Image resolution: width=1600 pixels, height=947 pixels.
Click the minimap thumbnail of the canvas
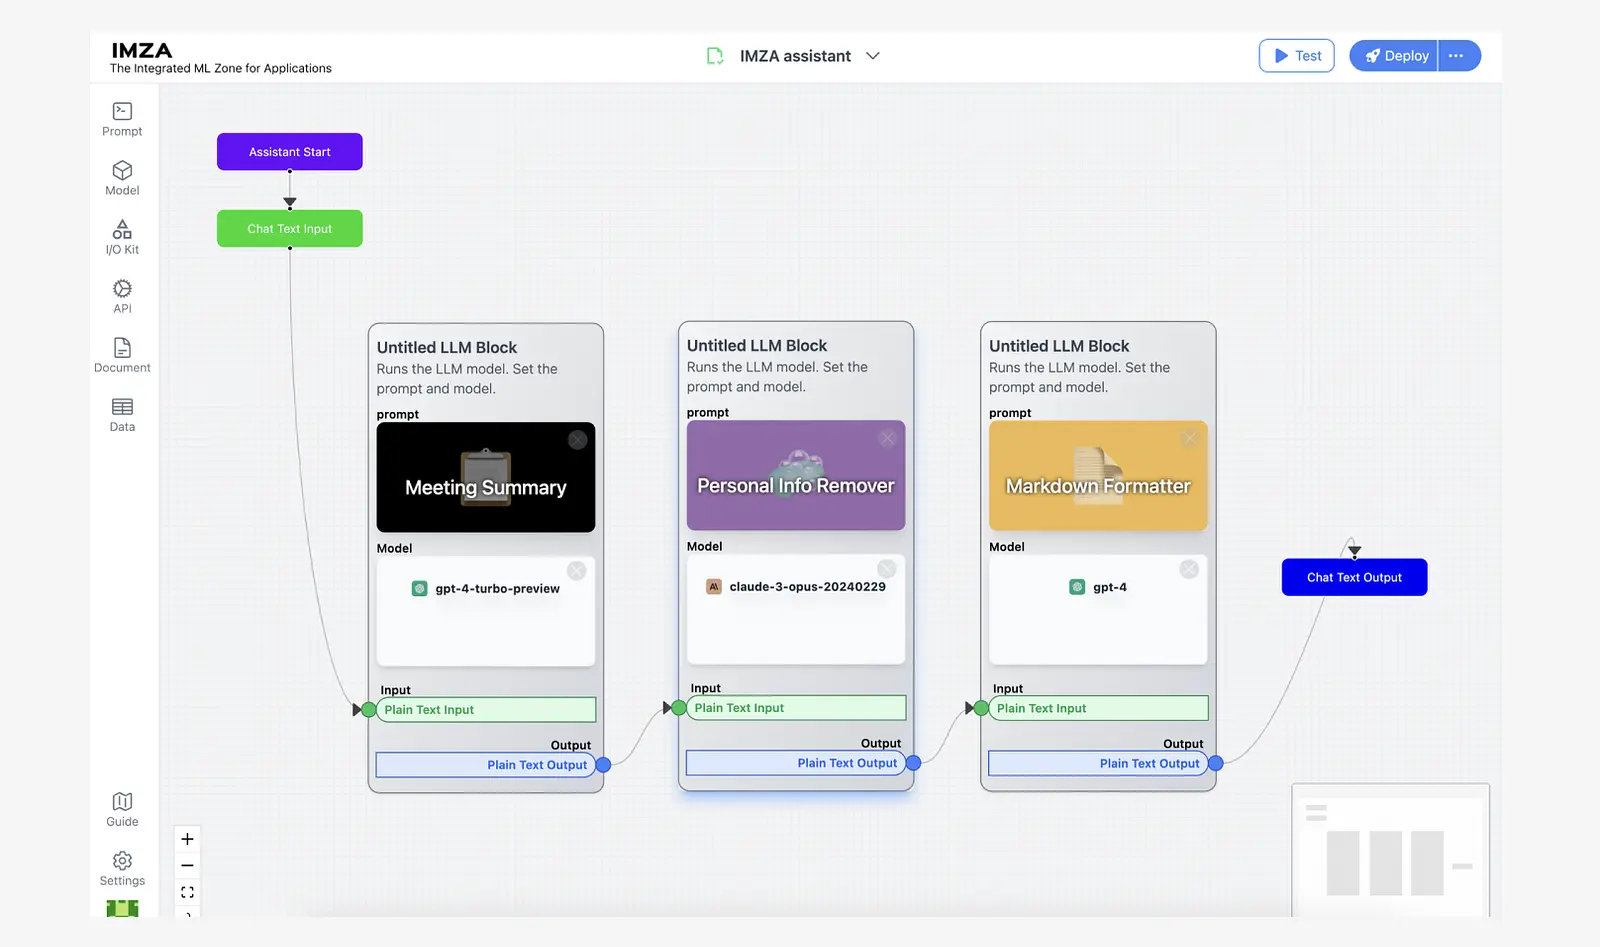pos(1391,850)
